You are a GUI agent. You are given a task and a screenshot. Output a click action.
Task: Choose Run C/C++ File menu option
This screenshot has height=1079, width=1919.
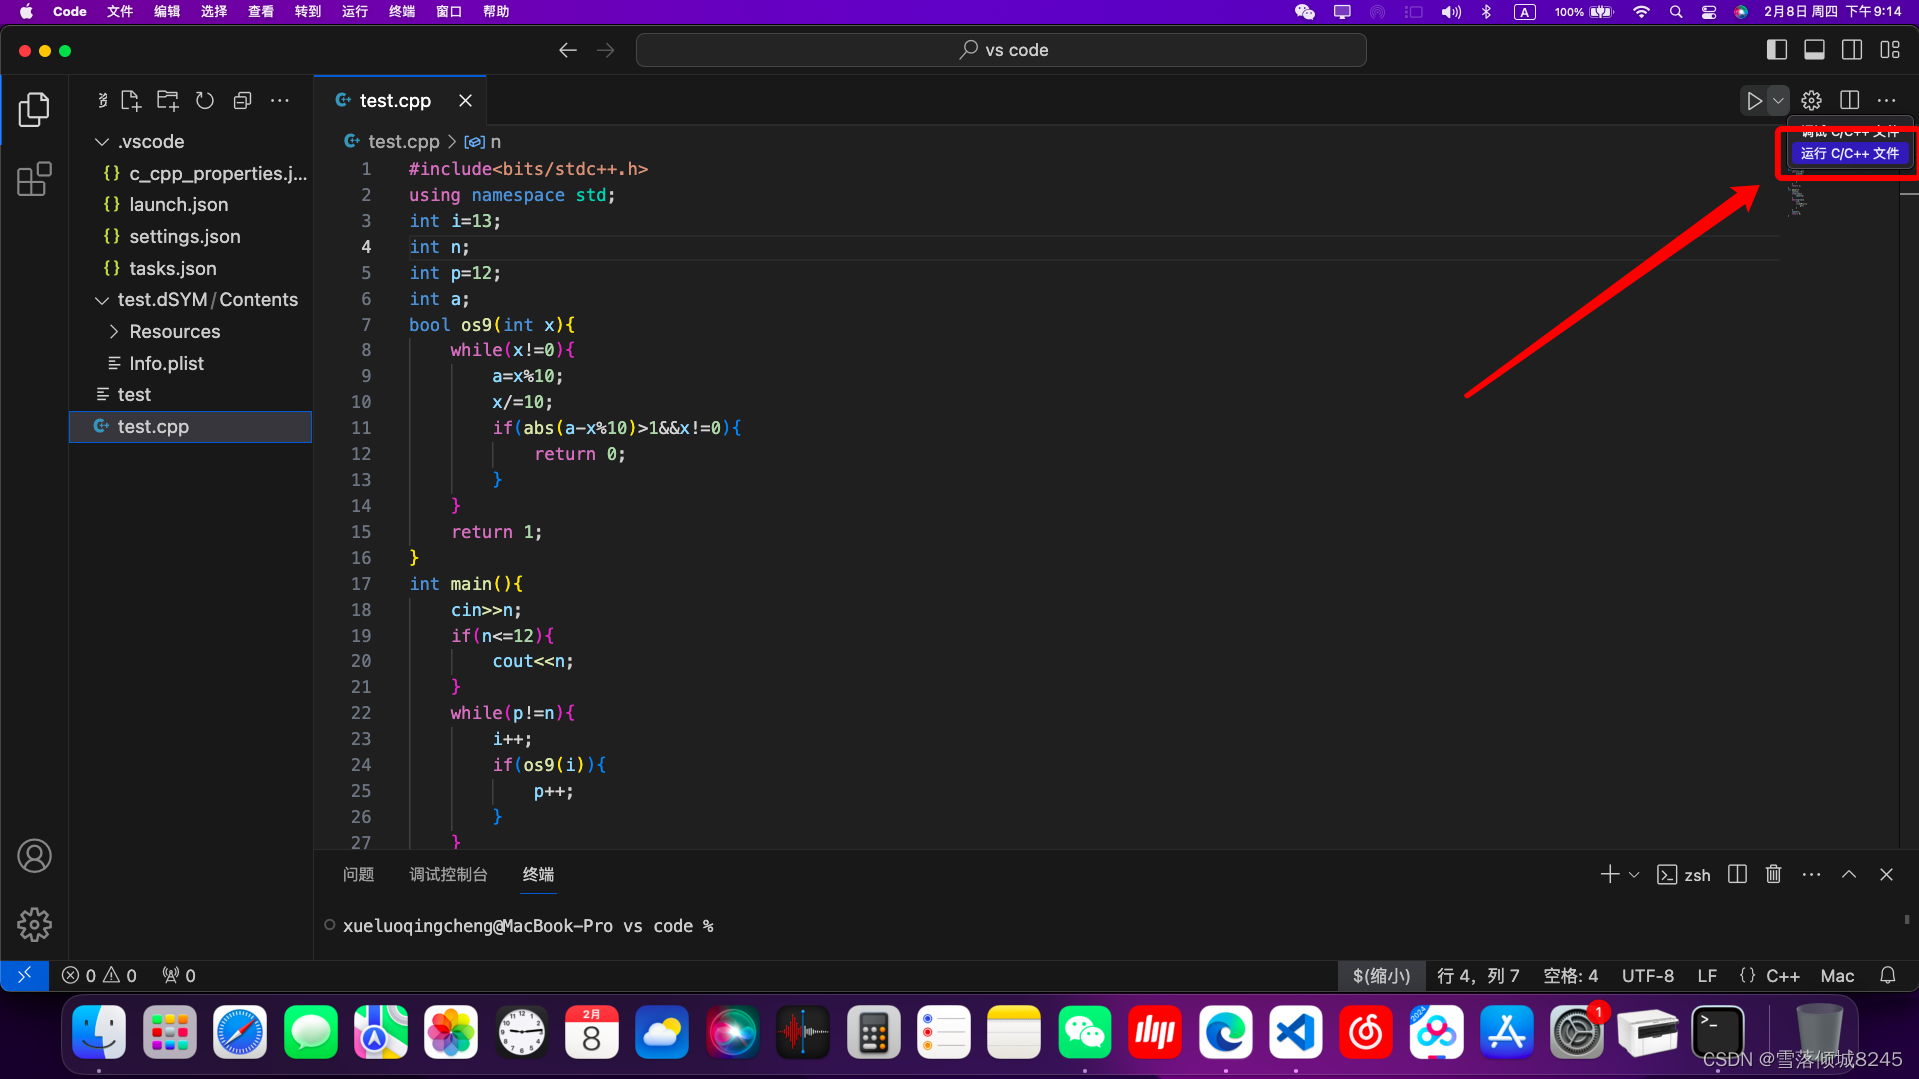1849,154
